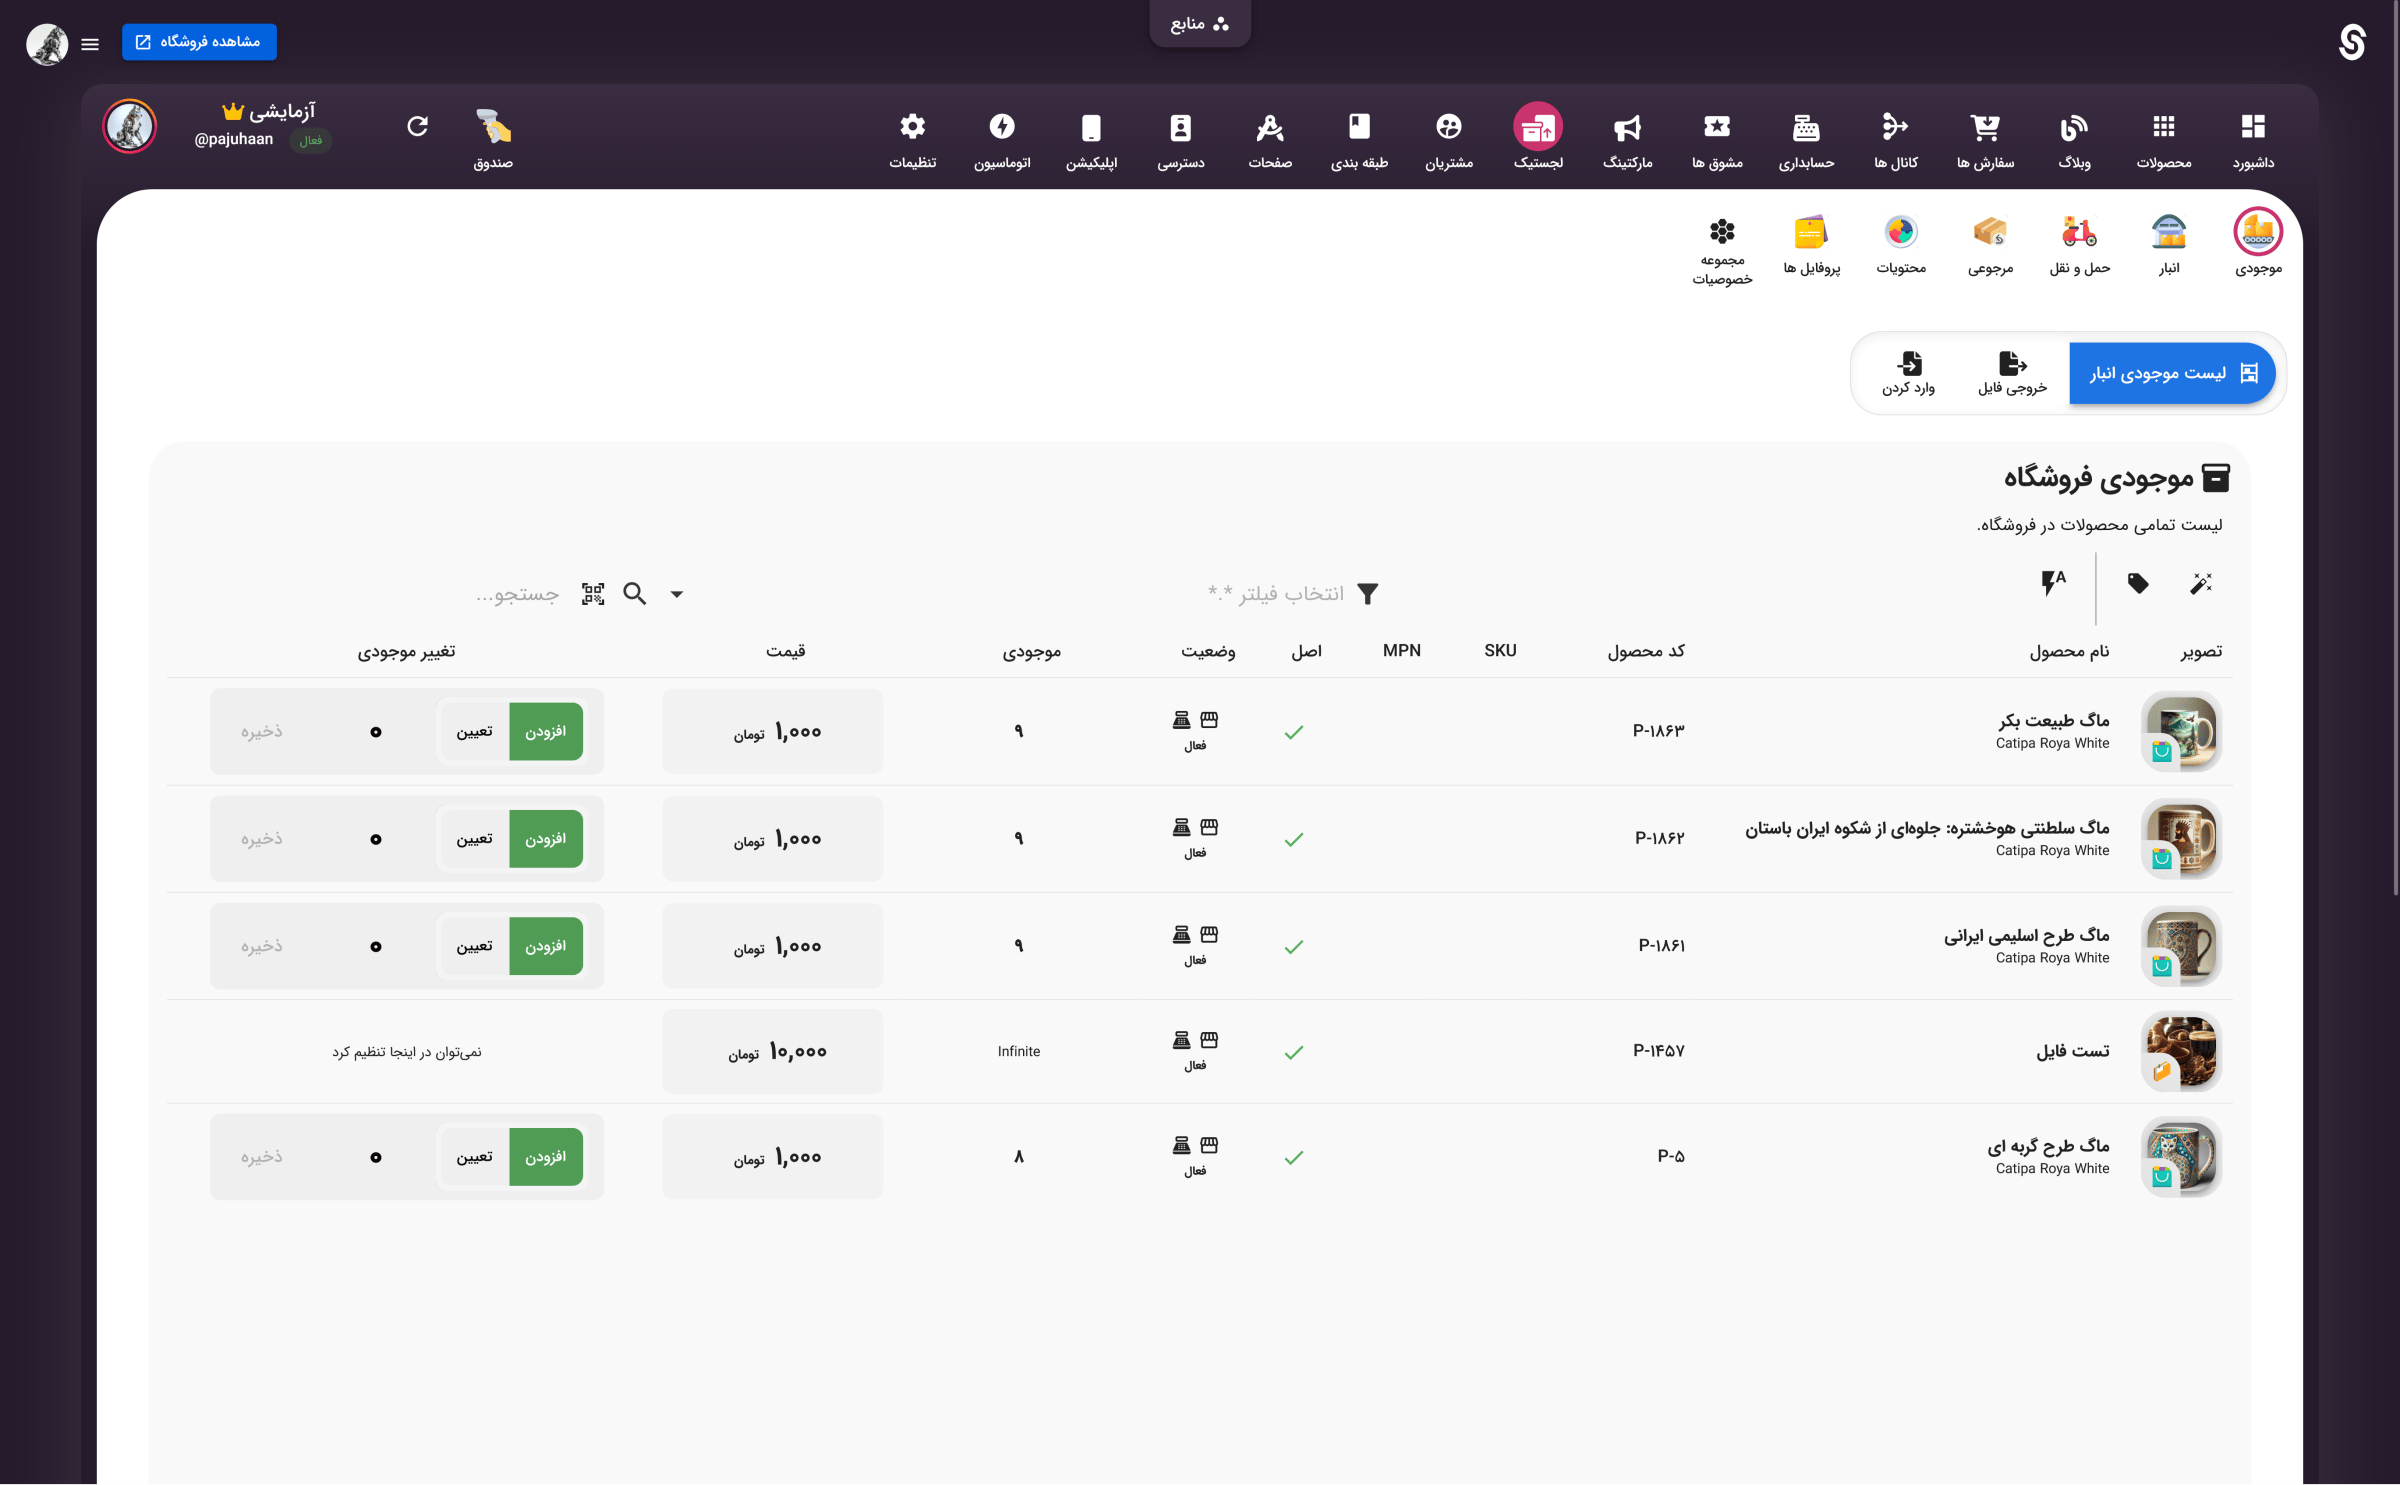Open اپلیکیشن application section
Image resolution: width=2400 pixels, height=1485 pixels.
[1091, 140]
